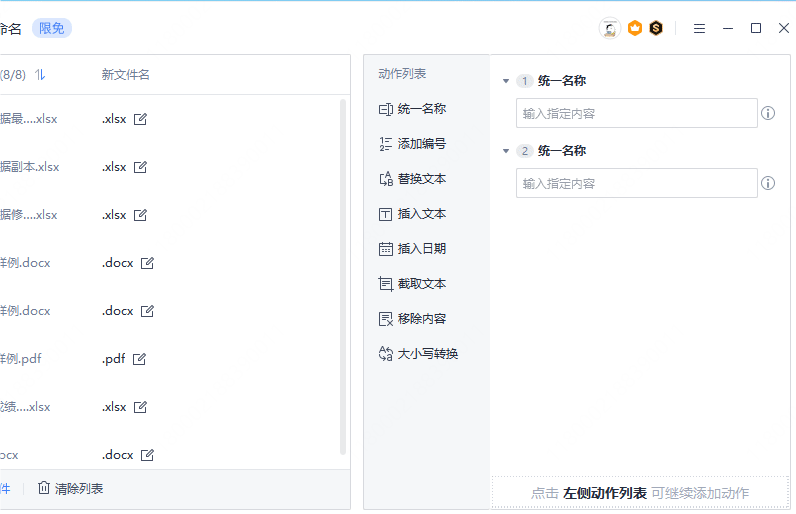Add 添加编号 action from list
This screenshot has height=514, width=796.
click(x=412, y=144)
